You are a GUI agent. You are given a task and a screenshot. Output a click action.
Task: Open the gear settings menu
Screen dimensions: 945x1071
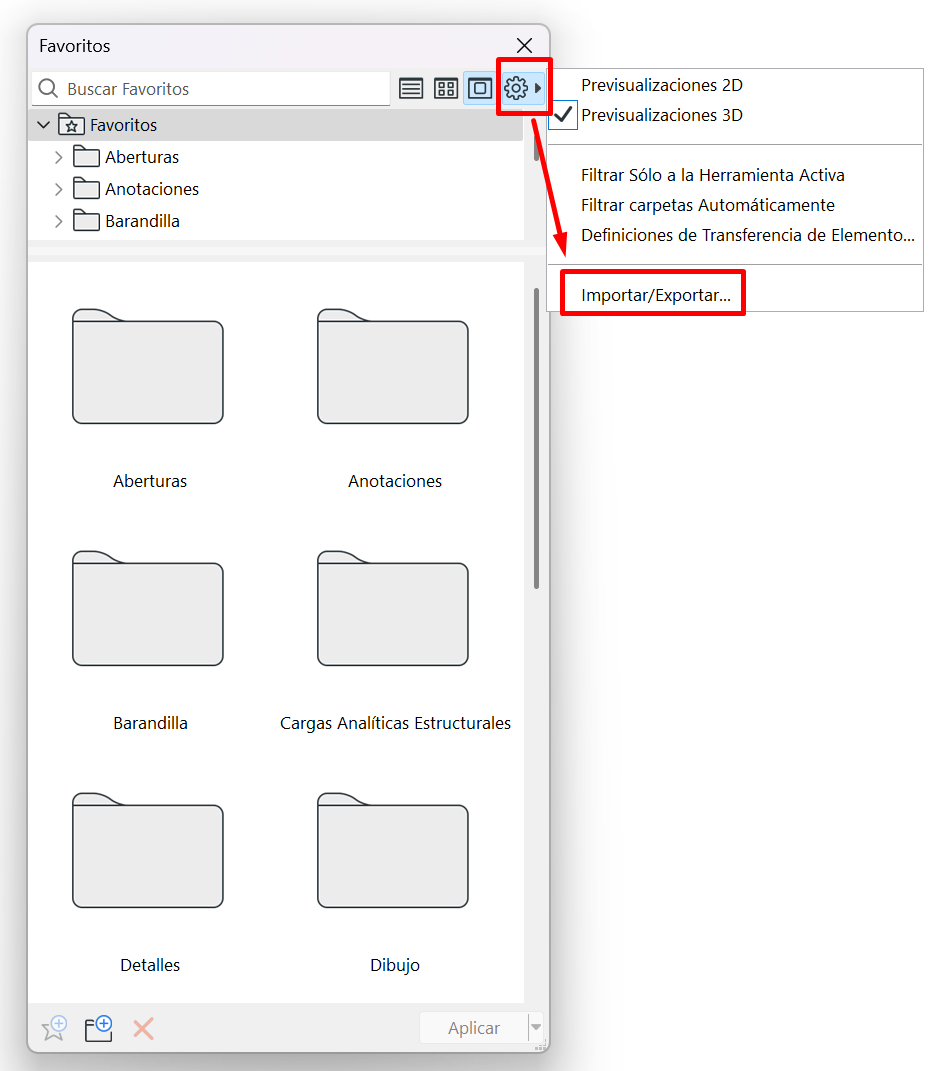click(x=517, y=89)
